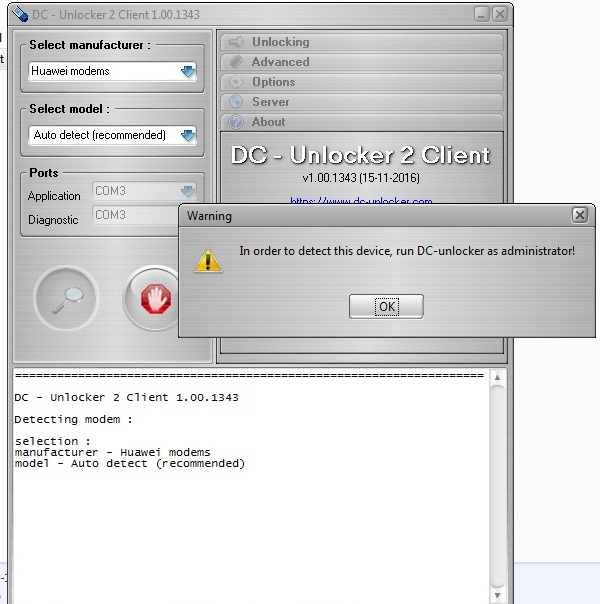
Task: Click OK in the Warning dialog
Action: point(386,307)
